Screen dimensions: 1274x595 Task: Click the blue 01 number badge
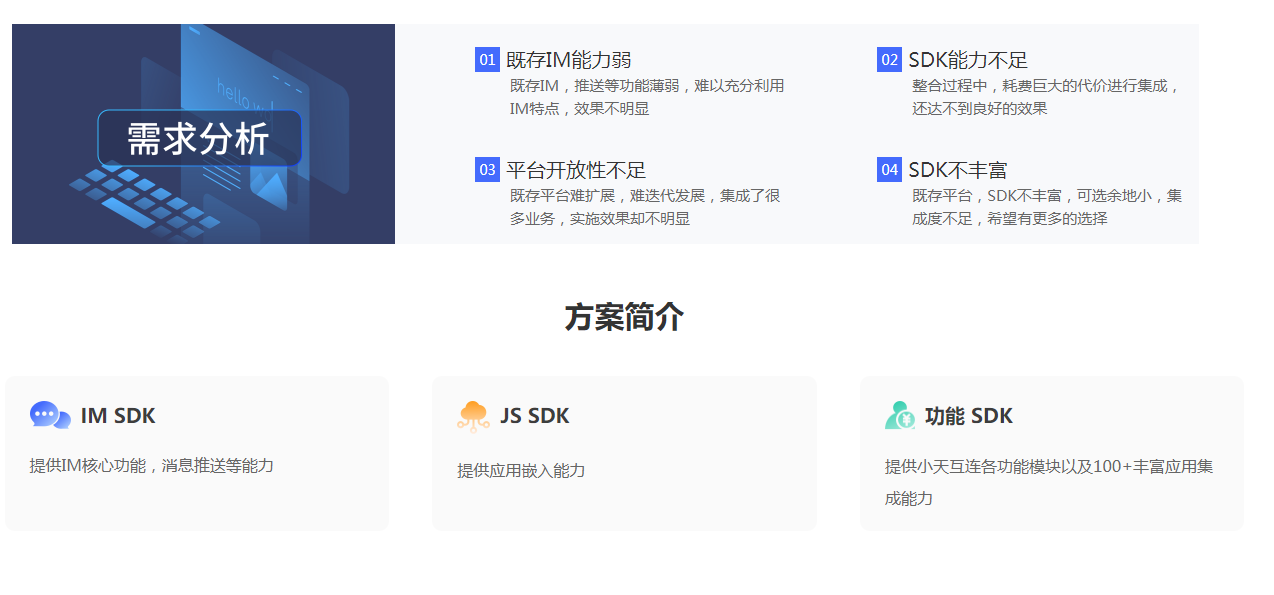487,60
